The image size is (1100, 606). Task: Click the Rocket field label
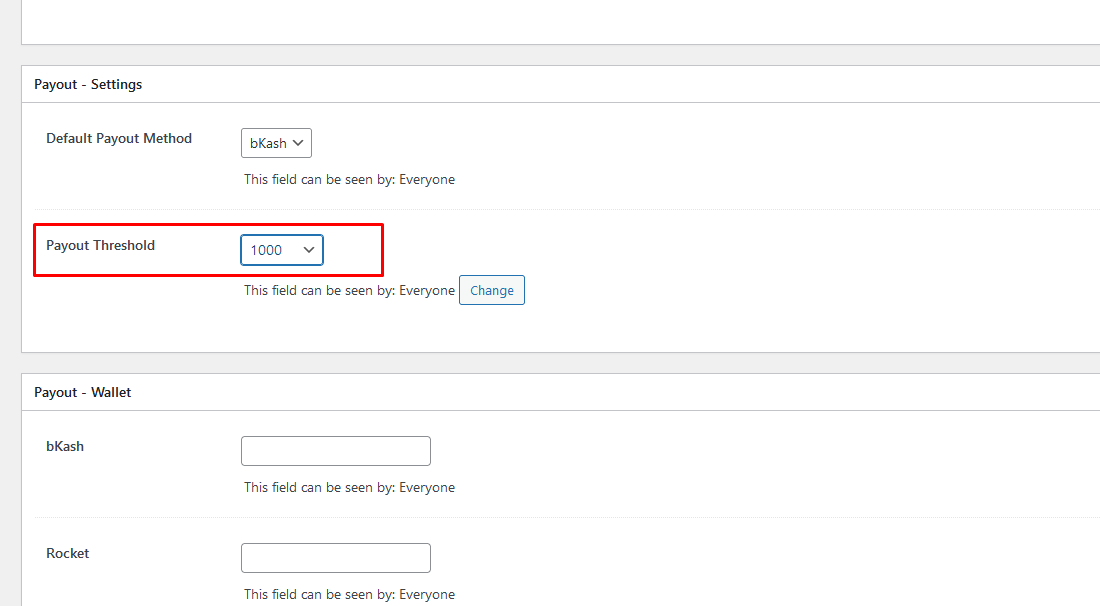(67, 553)
